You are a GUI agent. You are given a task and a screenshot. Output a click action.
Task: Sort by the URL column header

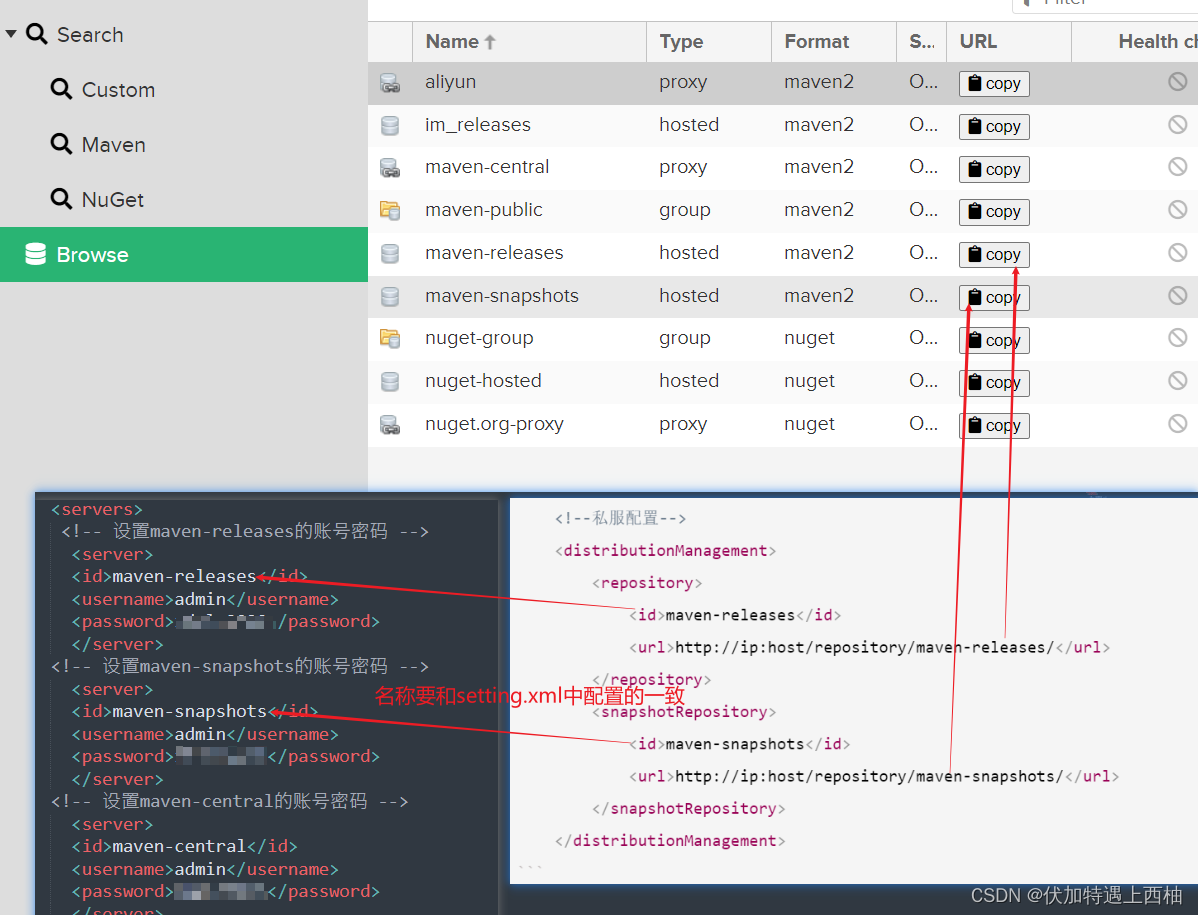[x=1009, y=42]
